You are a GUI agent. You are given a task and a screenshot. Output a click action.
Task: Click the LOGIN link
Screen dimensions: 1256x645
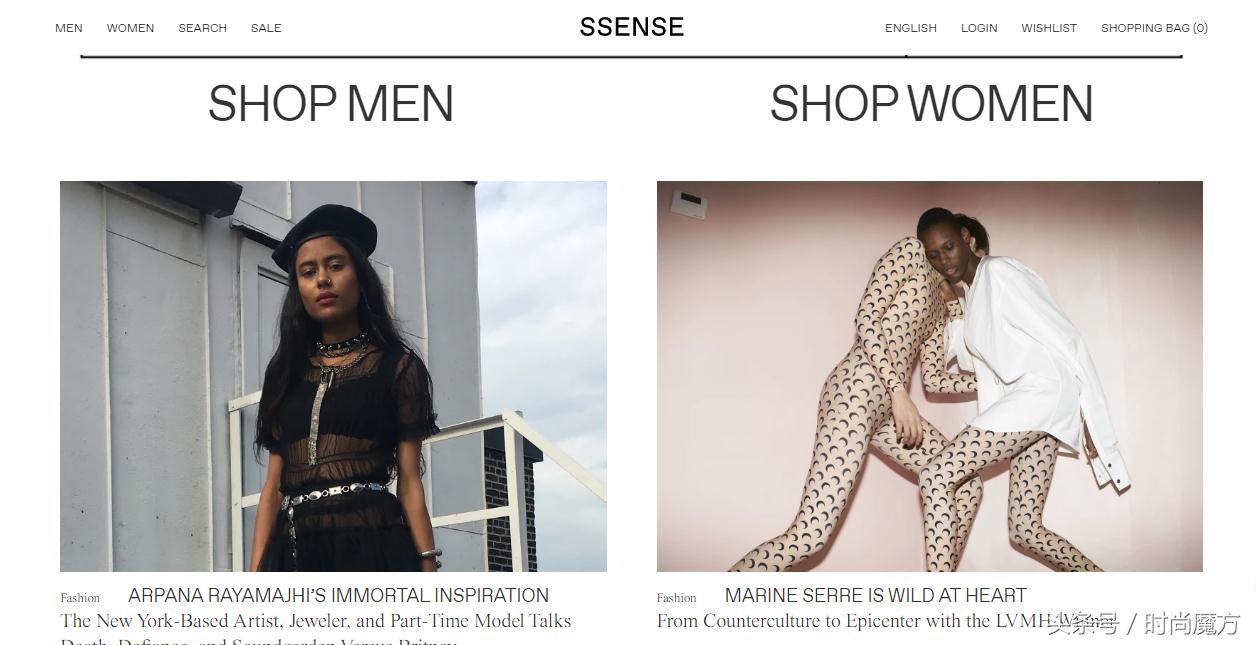point(979,28)
